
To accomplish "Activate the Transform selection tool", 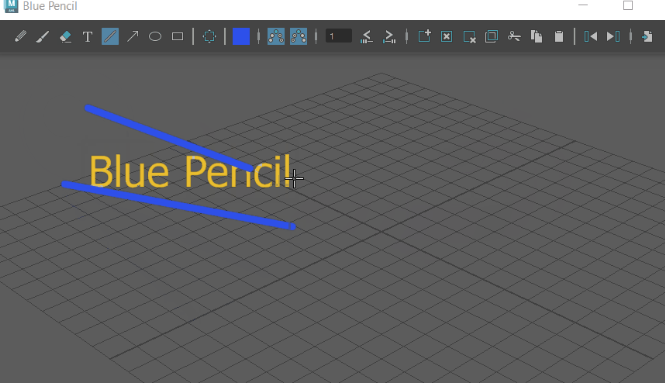I will pyautogui.click(x=209, y=36).
